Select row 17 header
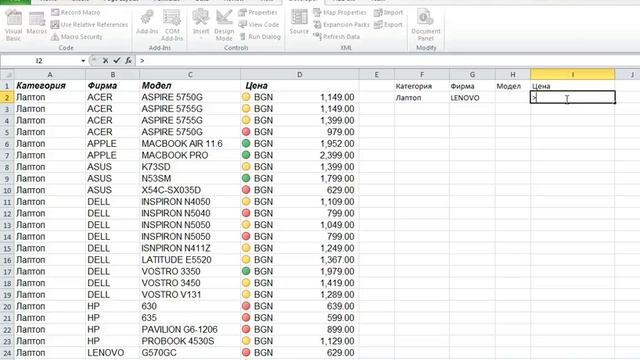This screenshot has width=640, height=360. [7, 272]
